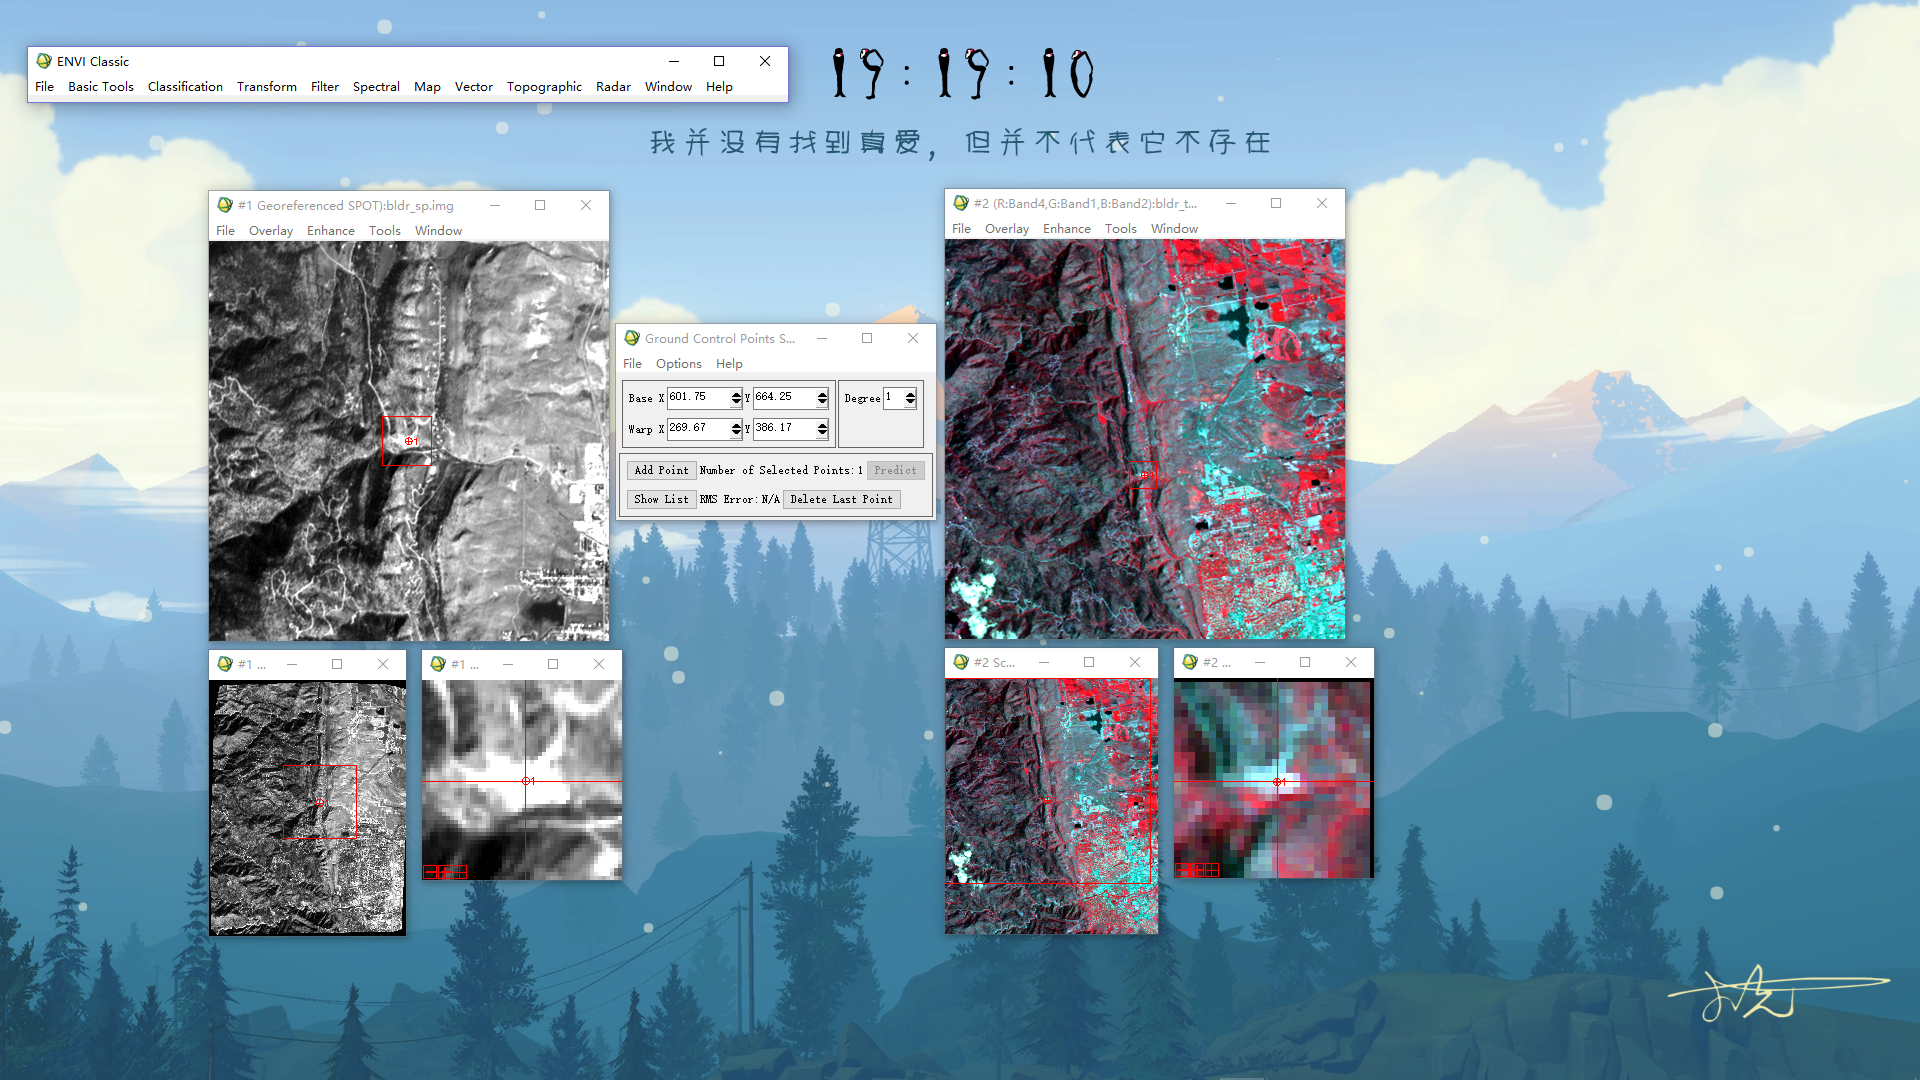Screen dimensions: 1920x1080
Task: Open the Filter menu
Action: tap(325, 87)
